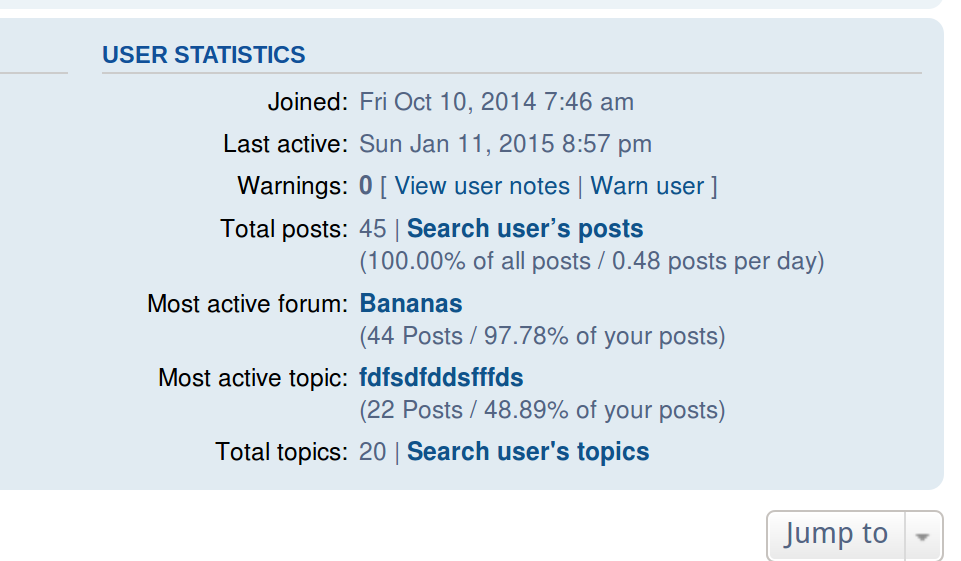
Task: Click the USER STATISTICS heading
Action: tap(203, 55)
